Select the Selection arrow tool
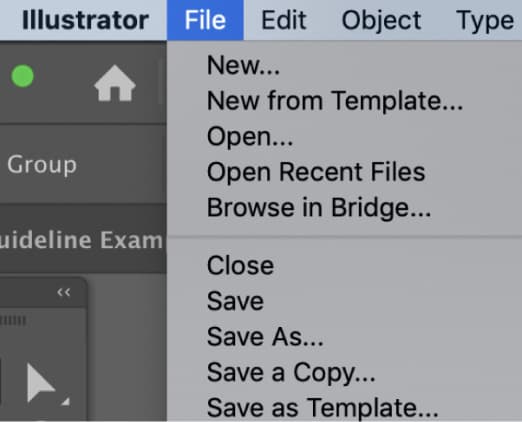The width and height of the screenshot is (522, 422). [x=41, y=383]
